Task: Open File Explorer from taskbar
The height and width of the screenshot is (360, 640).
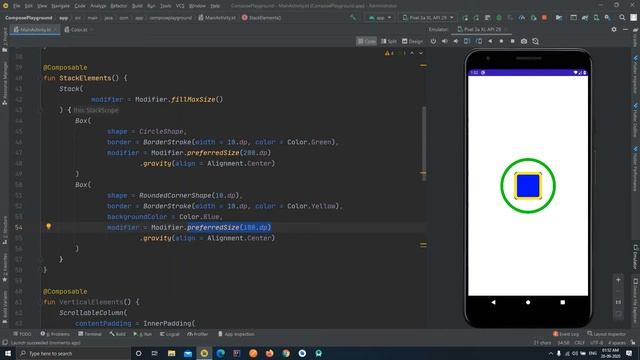Action: (171, 353)
